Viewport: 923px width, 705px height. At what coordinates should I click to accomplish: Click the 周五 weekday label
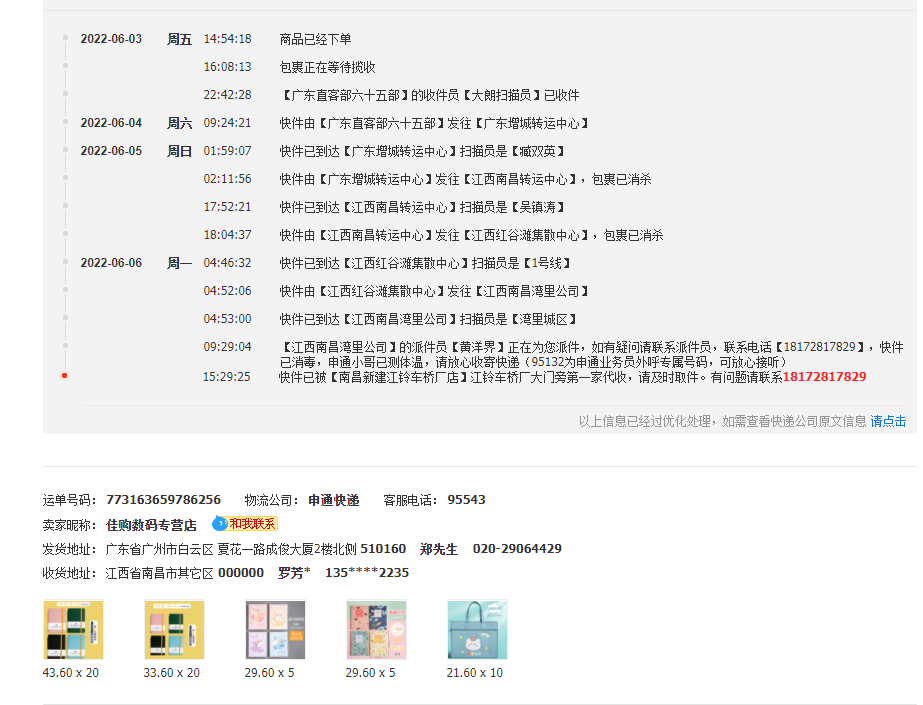[x=179, y=39]
